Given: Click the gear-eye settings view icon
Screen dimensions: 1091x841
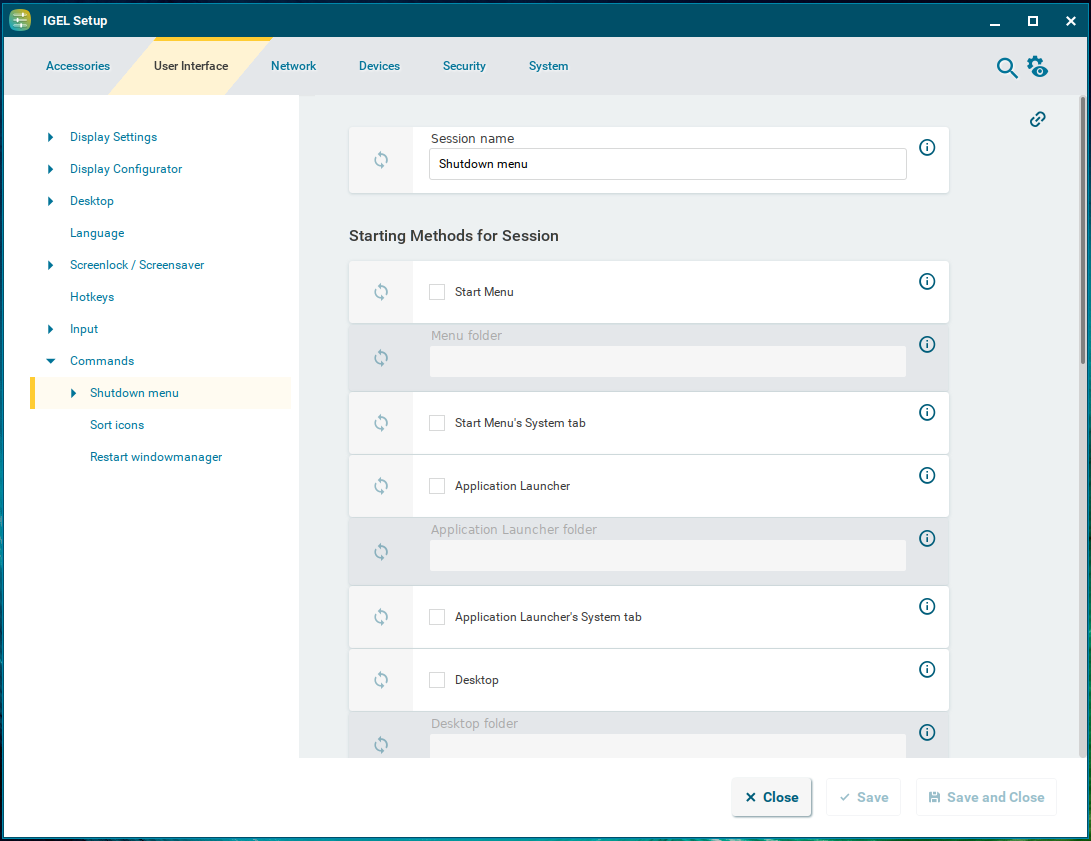Looking at the screenshot, I should click(1037, 67).
